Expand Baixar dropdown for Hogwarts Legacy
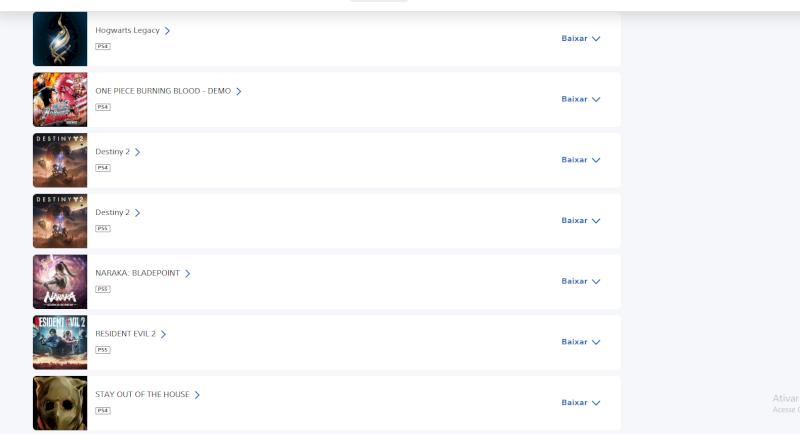Viewport: 800px width, 434px height. point(581,39)
